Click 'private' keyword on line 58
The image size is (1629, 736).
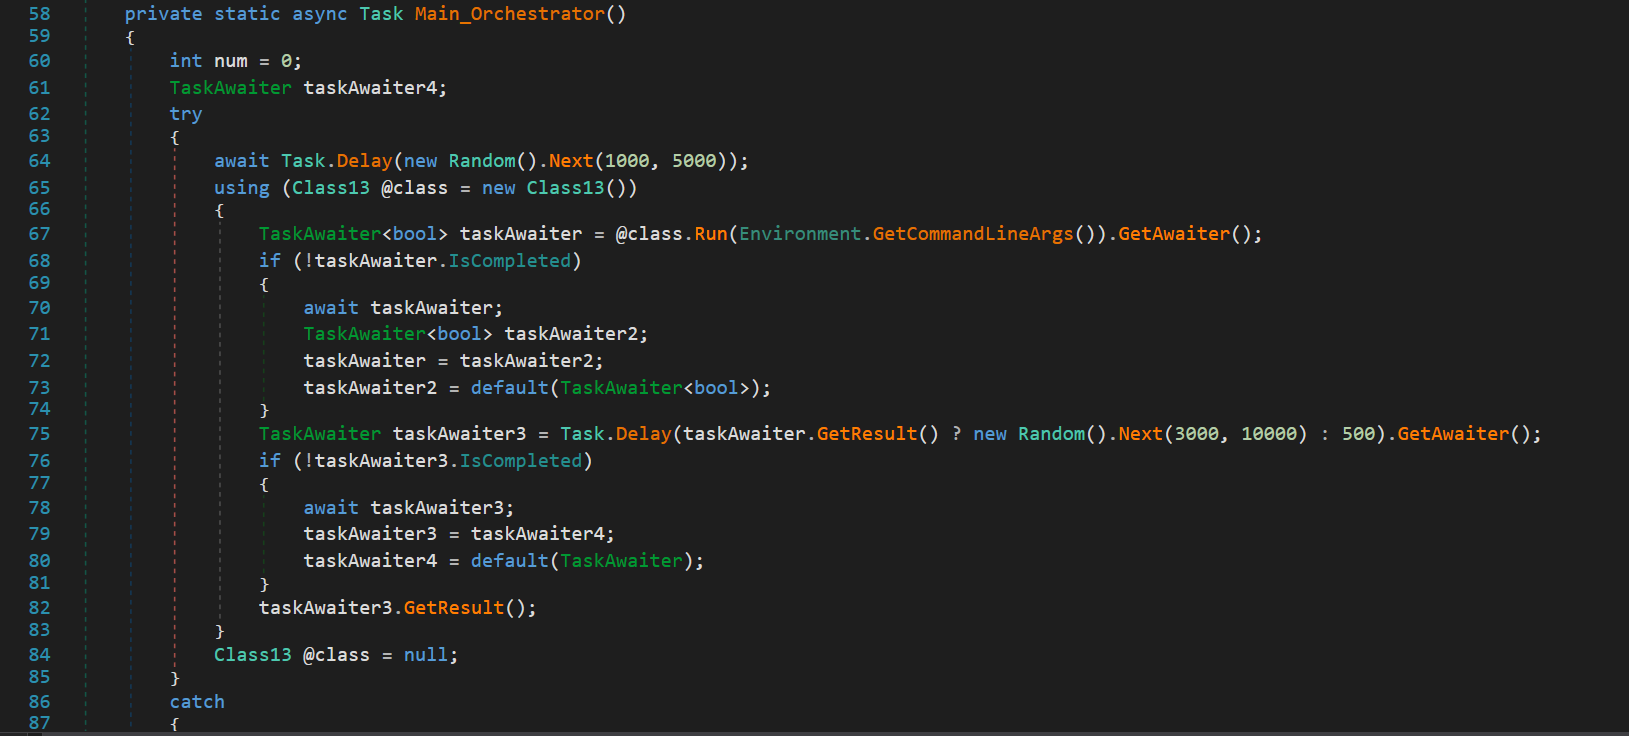coord(163,14)
